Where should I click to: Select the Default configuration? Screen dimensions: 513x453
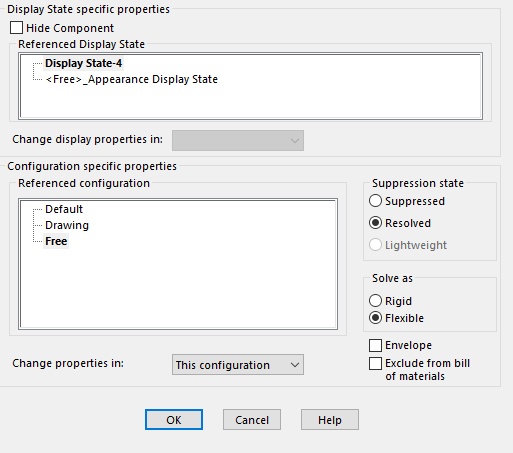64,209
